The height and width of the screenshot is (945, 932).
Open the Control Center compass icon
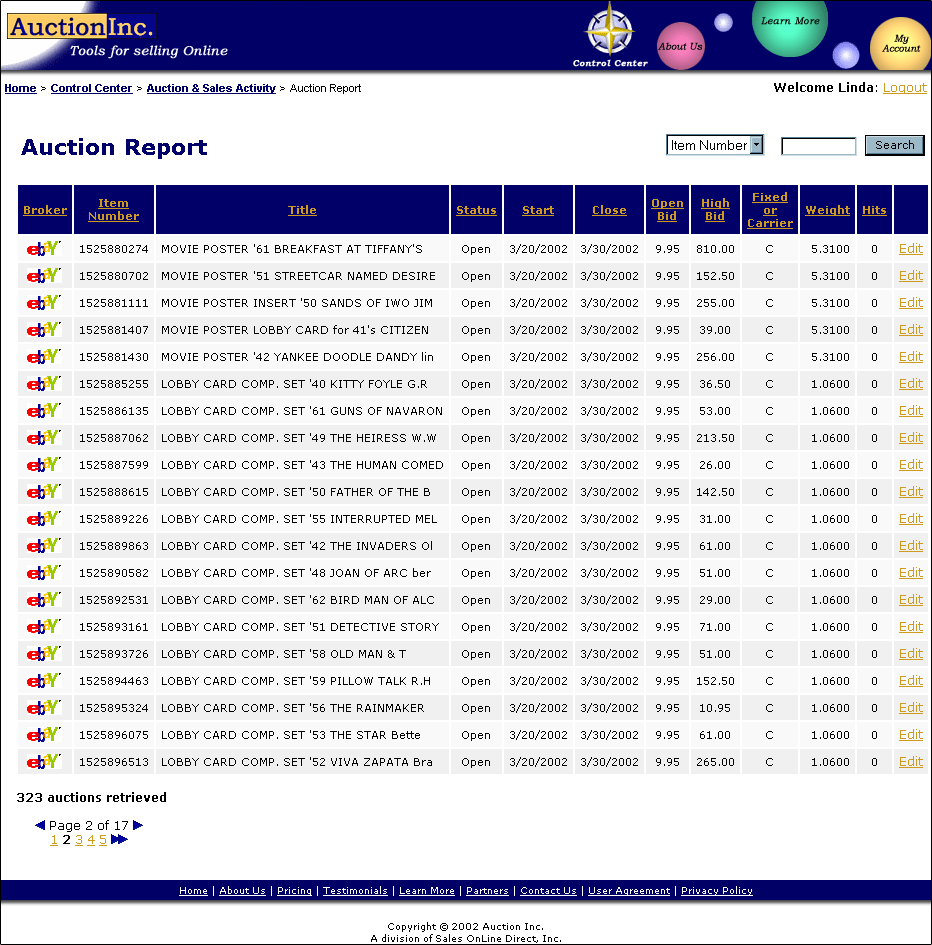pyautogui.click(x=610, y=34)
